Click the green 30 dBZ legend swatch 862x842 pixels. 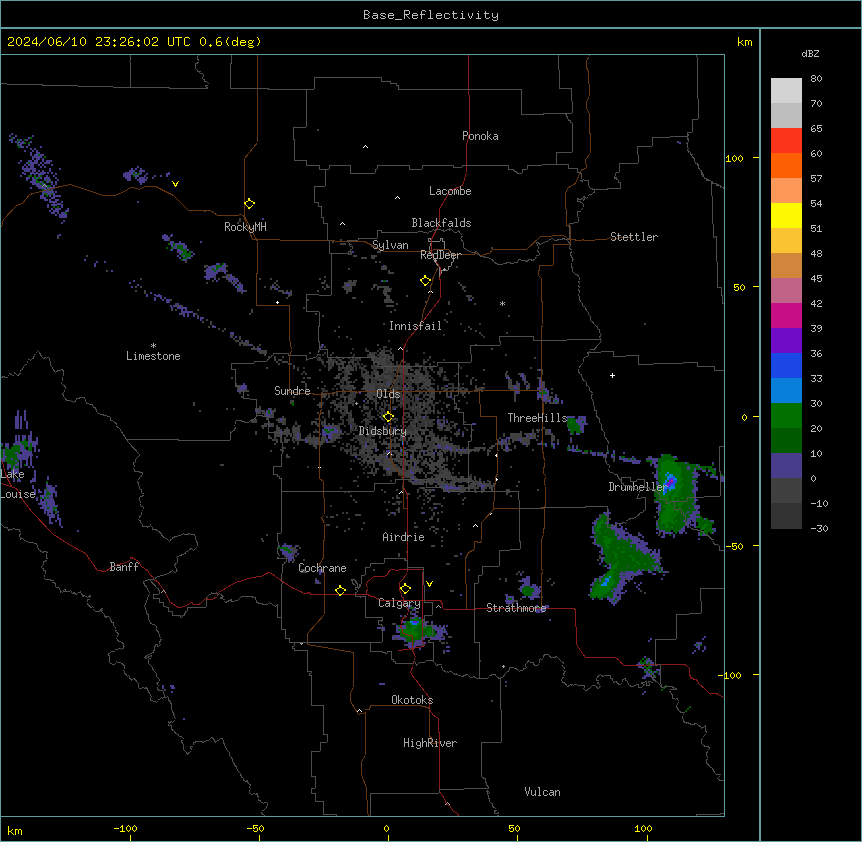pyautogui.click(x=786, y=416)
